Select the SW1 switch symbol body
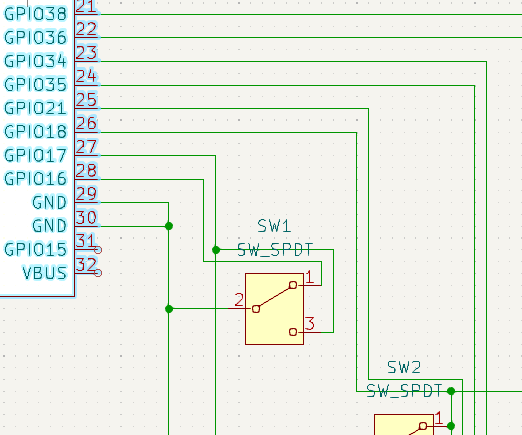Screen dimensions: 522x435 tap(274, 309)
